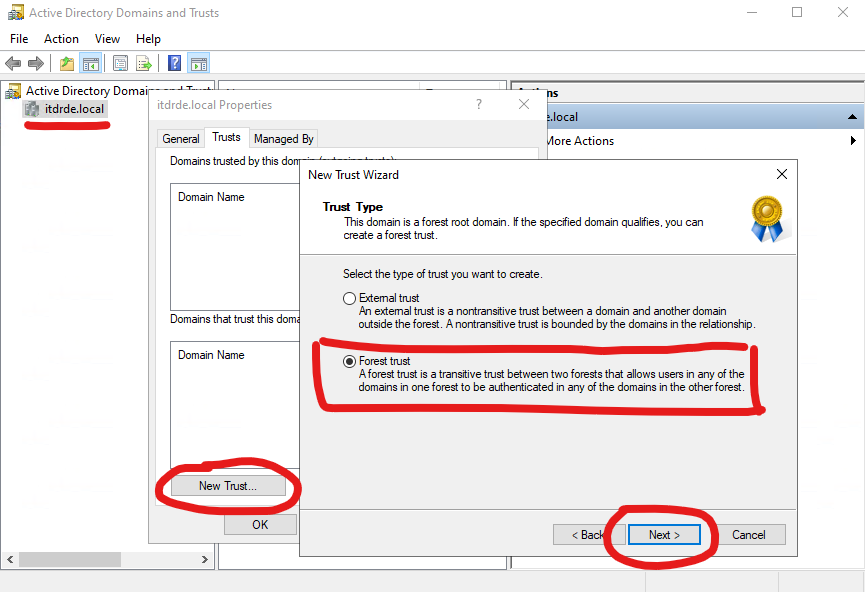Open the File menu
Image resolution: width=865 pixels, height=592 pixels.
pyautogui.click(x=19, y=39)
